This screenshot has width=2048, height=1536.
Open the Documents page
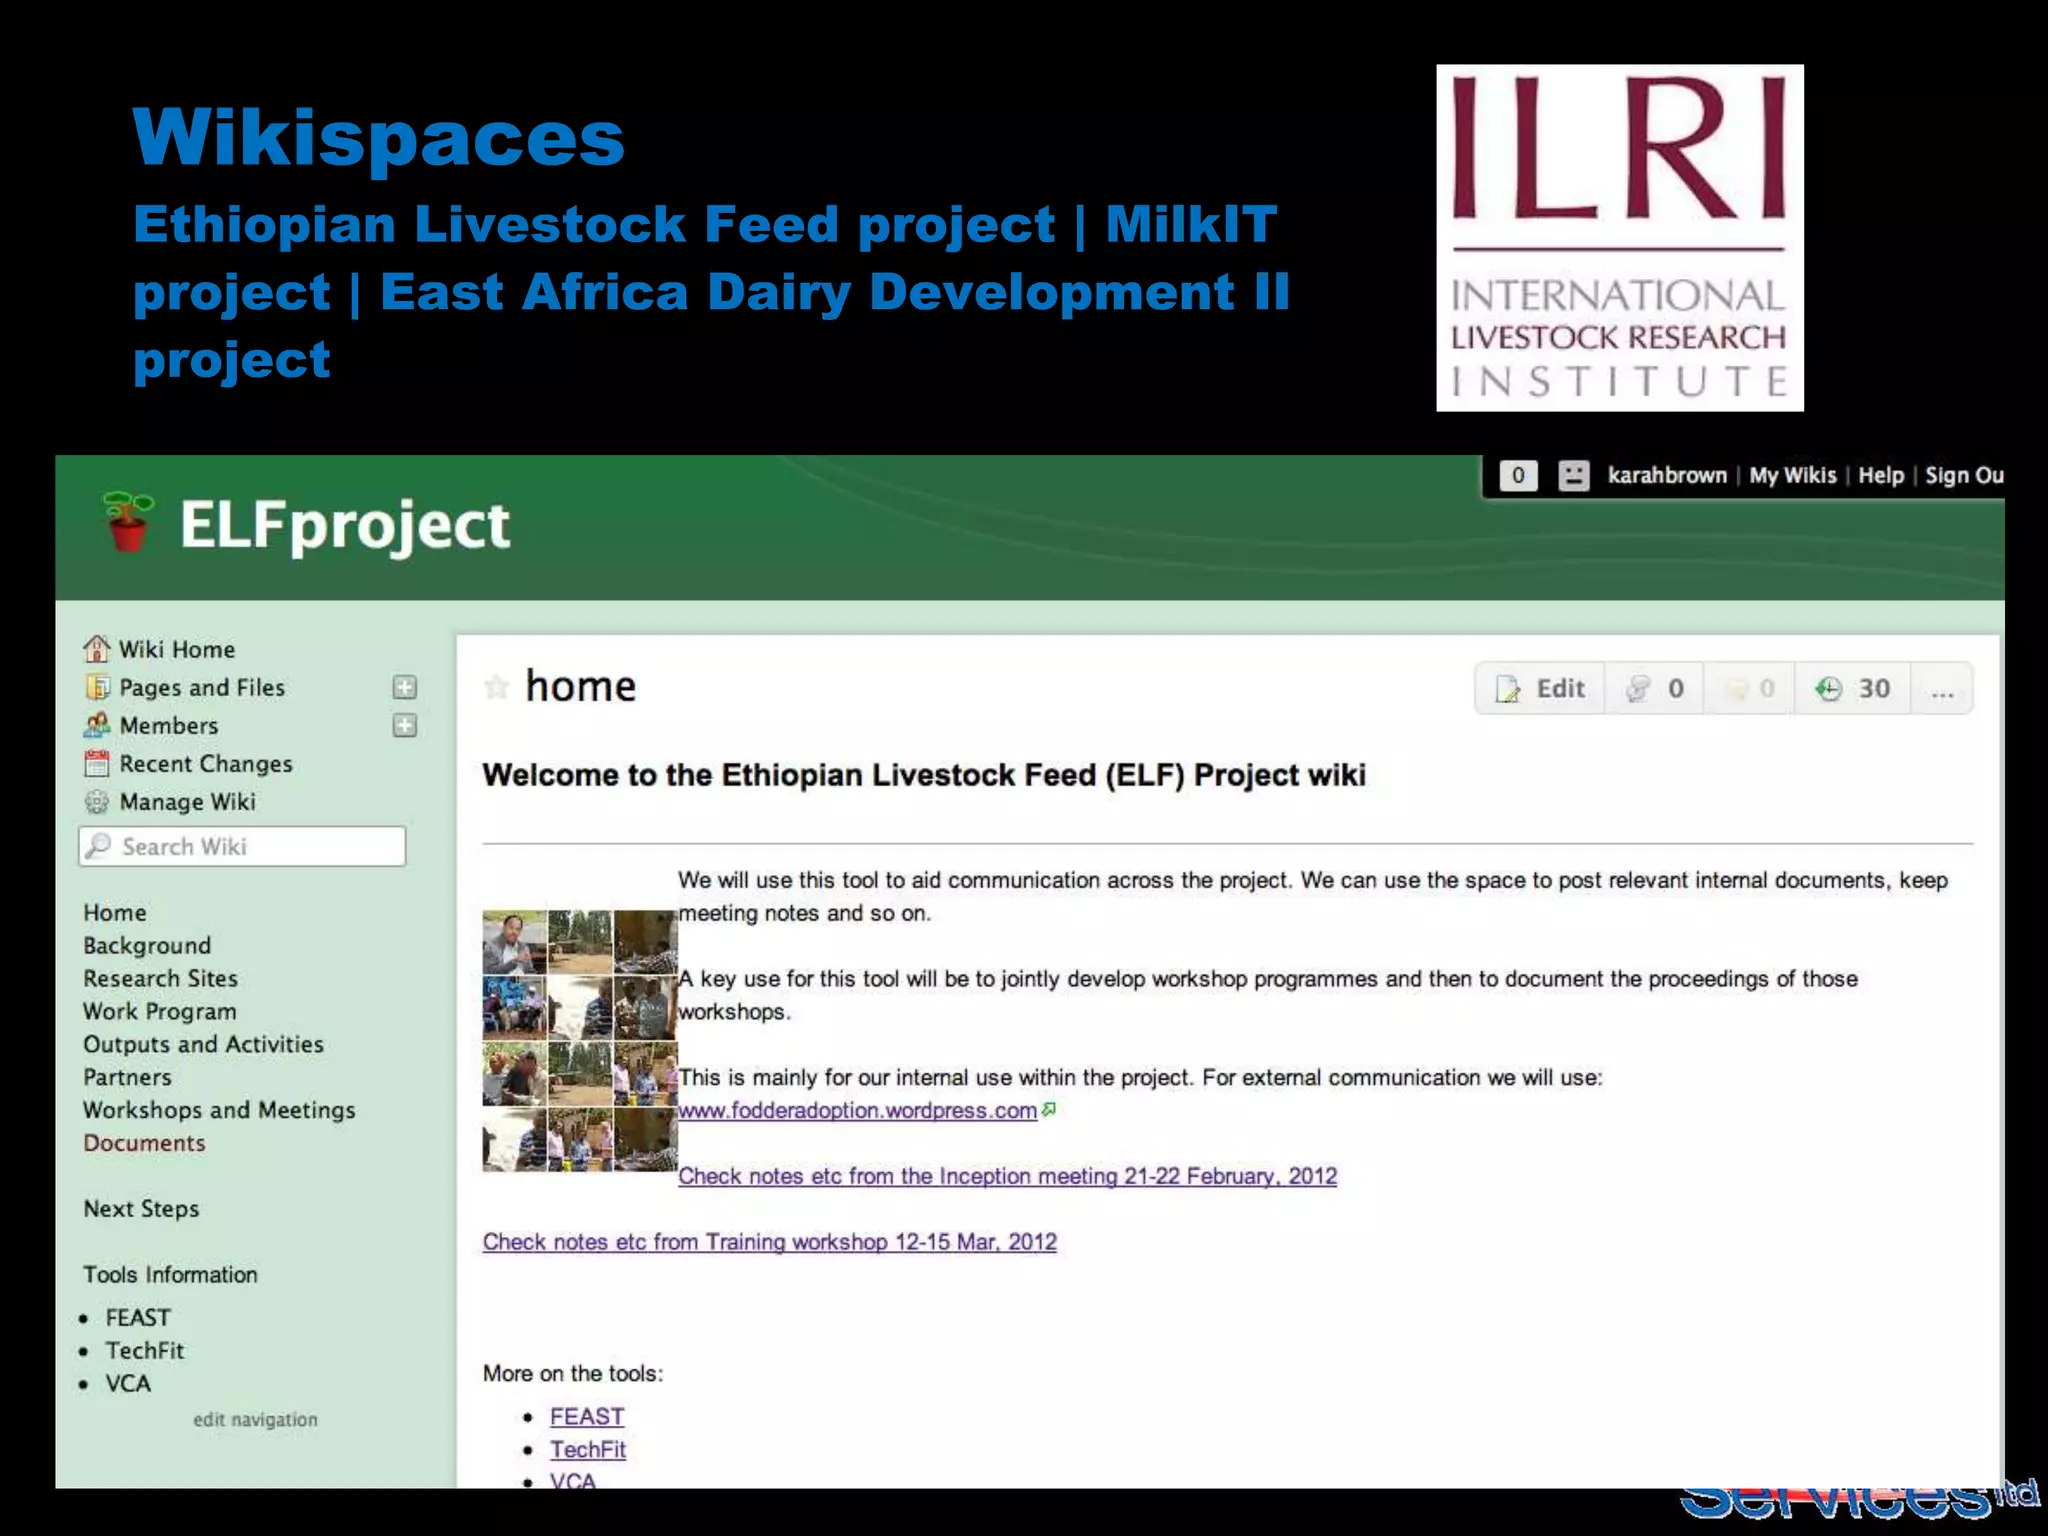tap(144, 1143)
